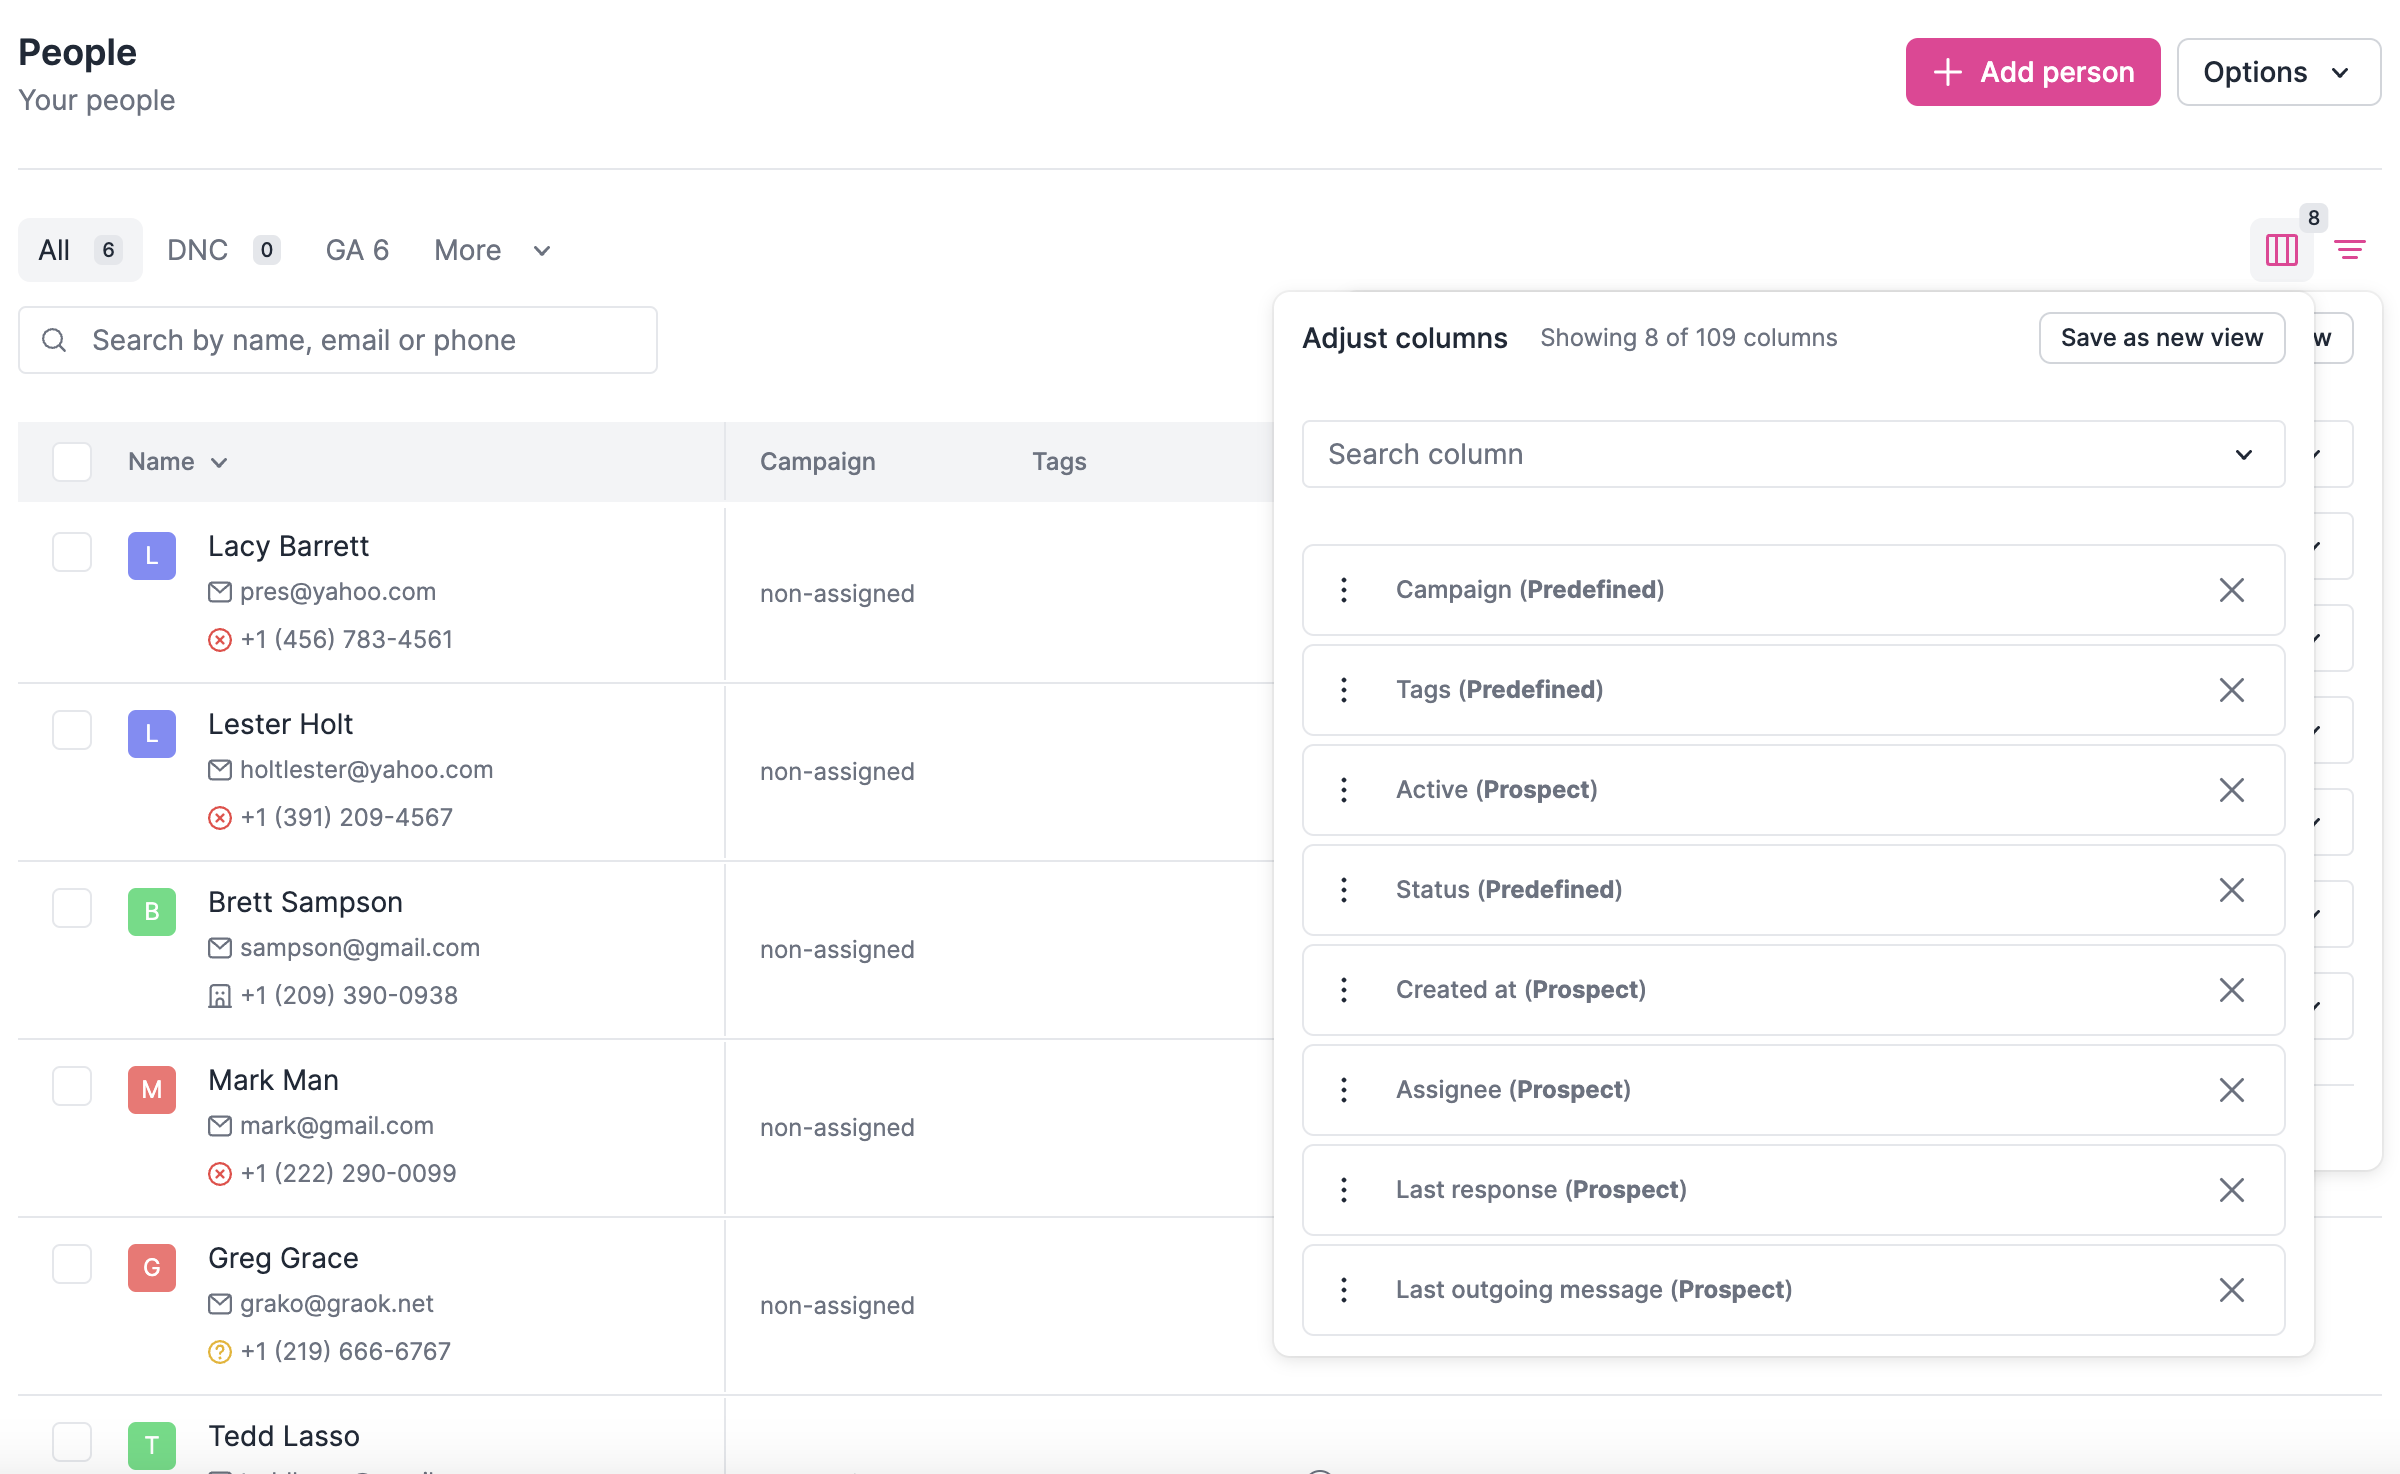Remove the Status column with its X icon
Image resolution: width=2400 pixels, height=1474 pixels.
2231,889
